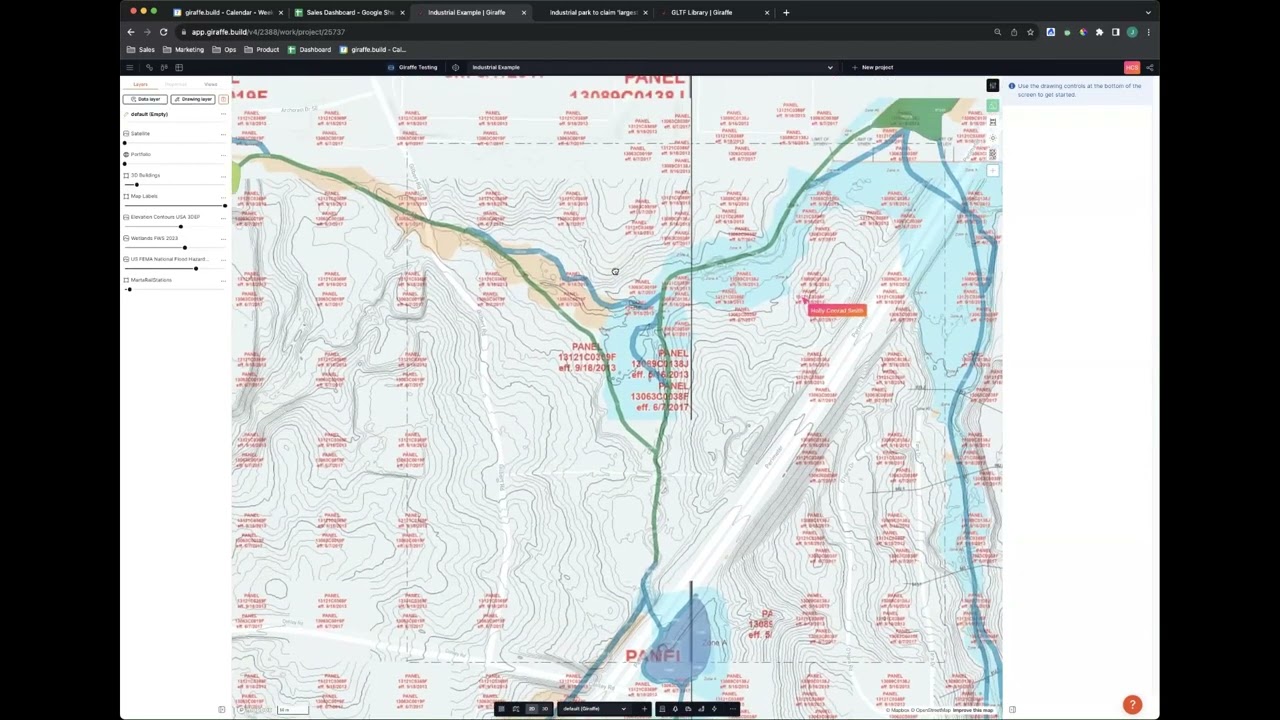Image resolution: width=1280 pixels, height=720 pixels.
Task: Click the Improve this map link
Action: click(973, 711)
